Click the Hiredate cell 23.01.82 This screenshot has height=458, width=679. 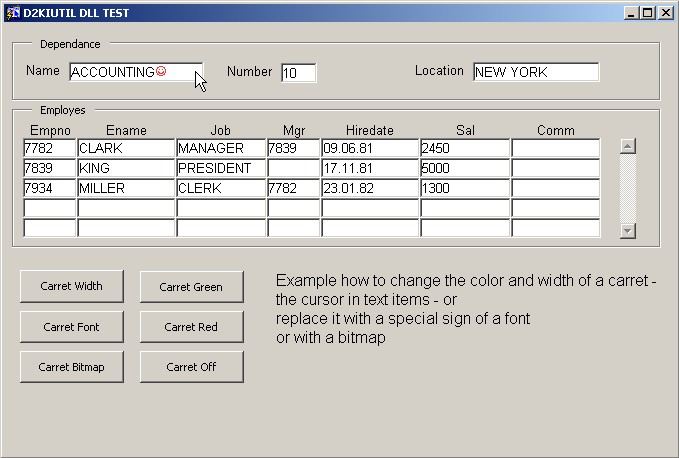point(370,188)
